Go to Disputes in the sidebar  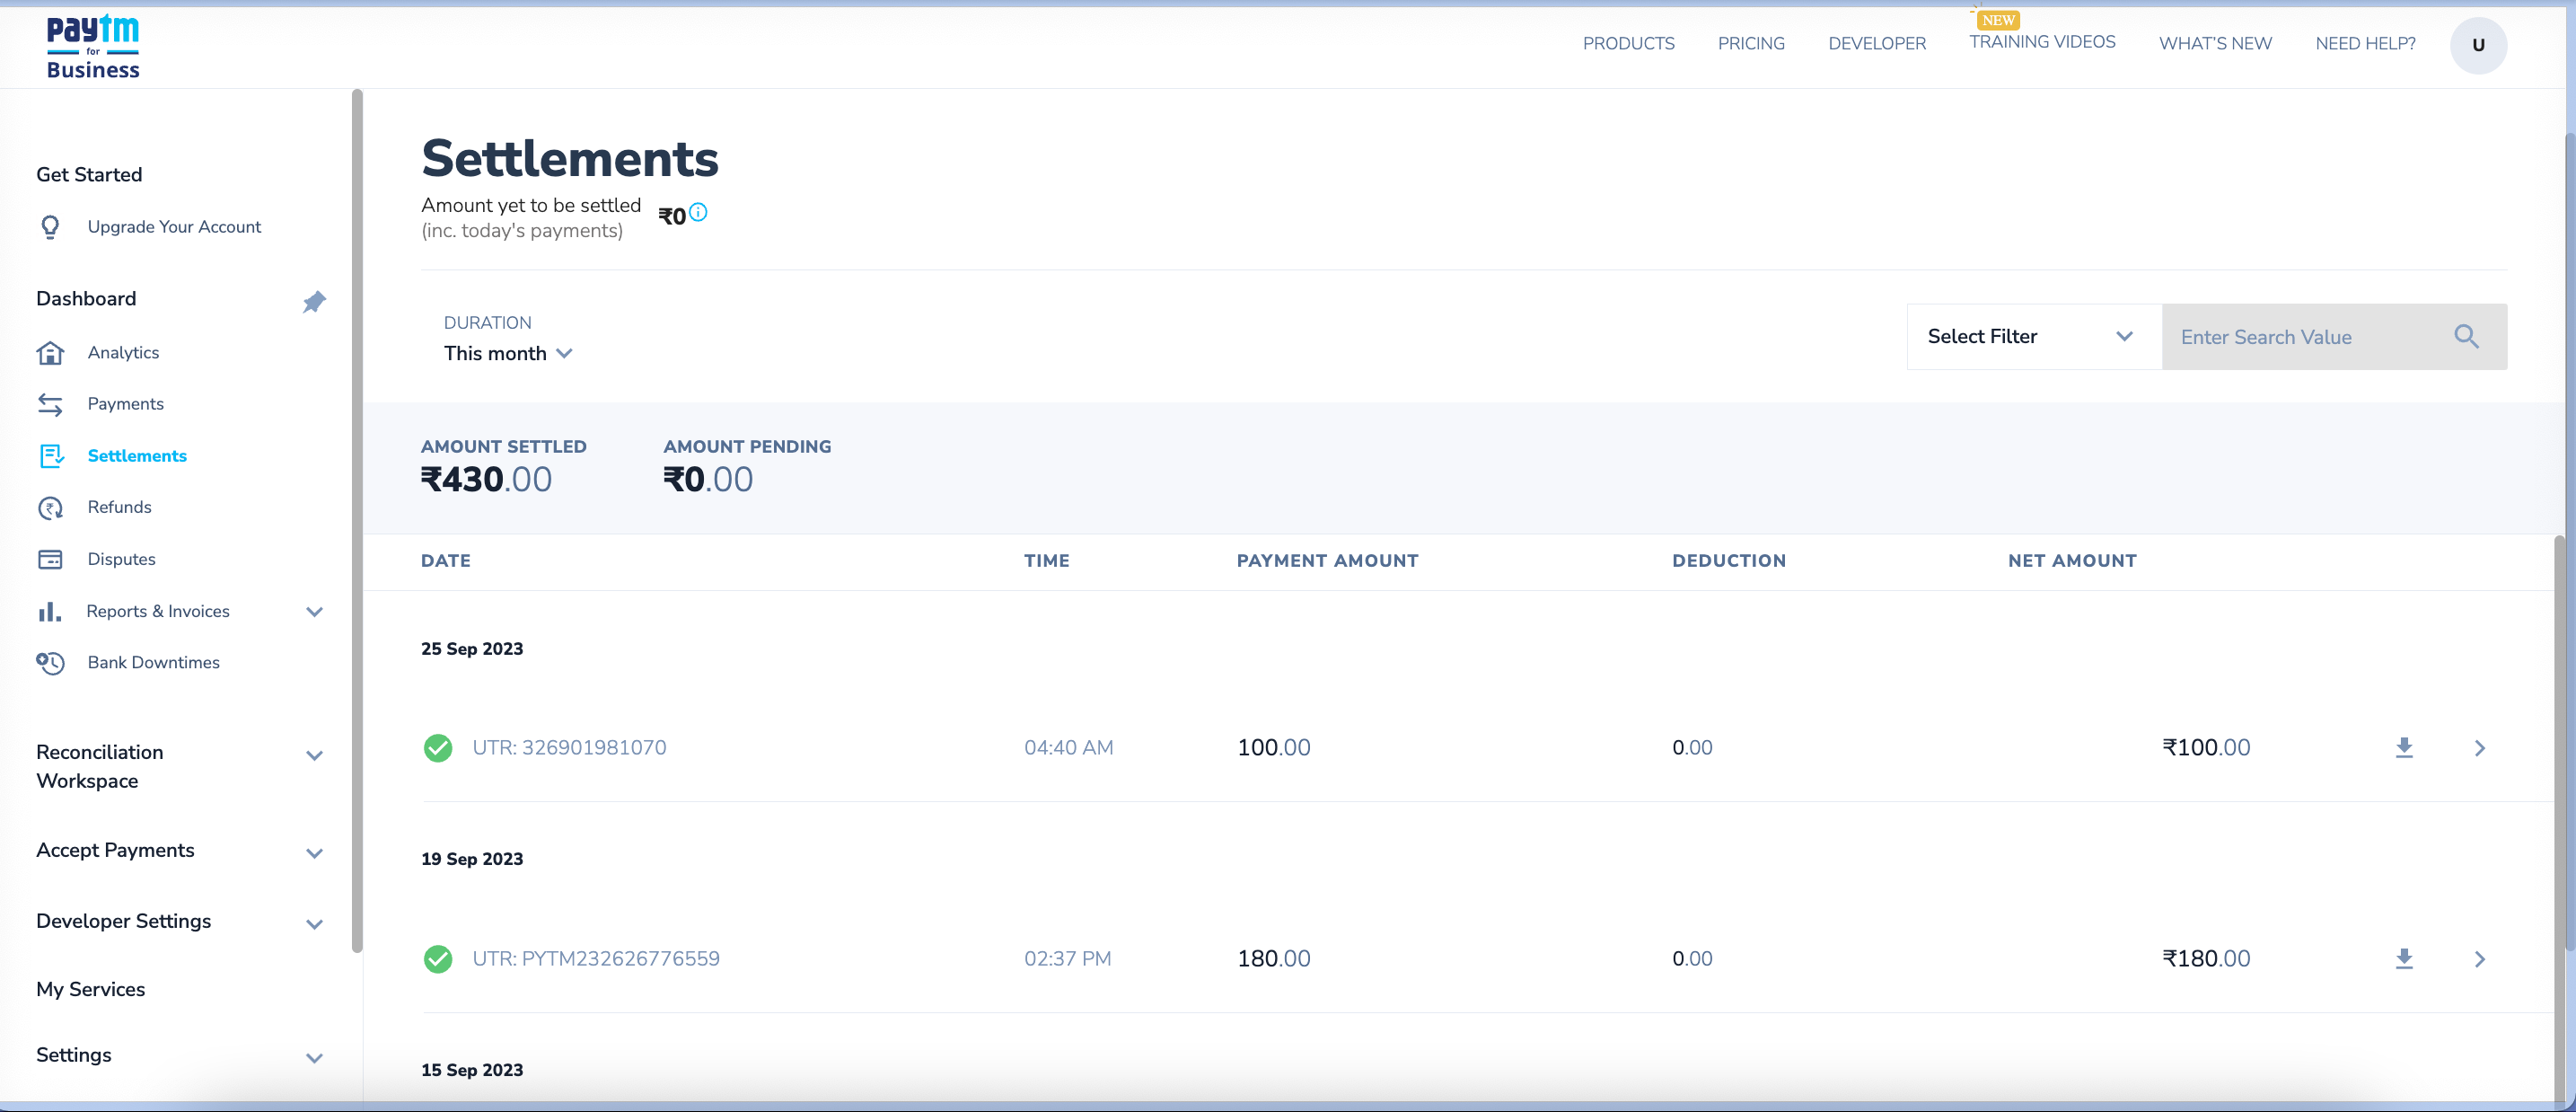coord(121,559)
